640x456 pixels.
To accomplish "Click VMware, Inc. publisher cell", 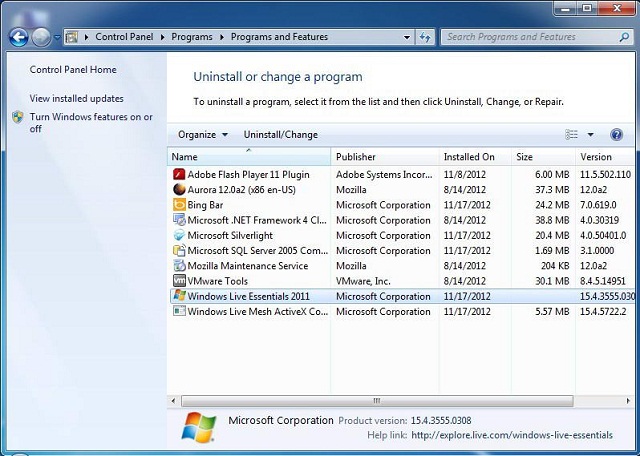I will (363, 281).
